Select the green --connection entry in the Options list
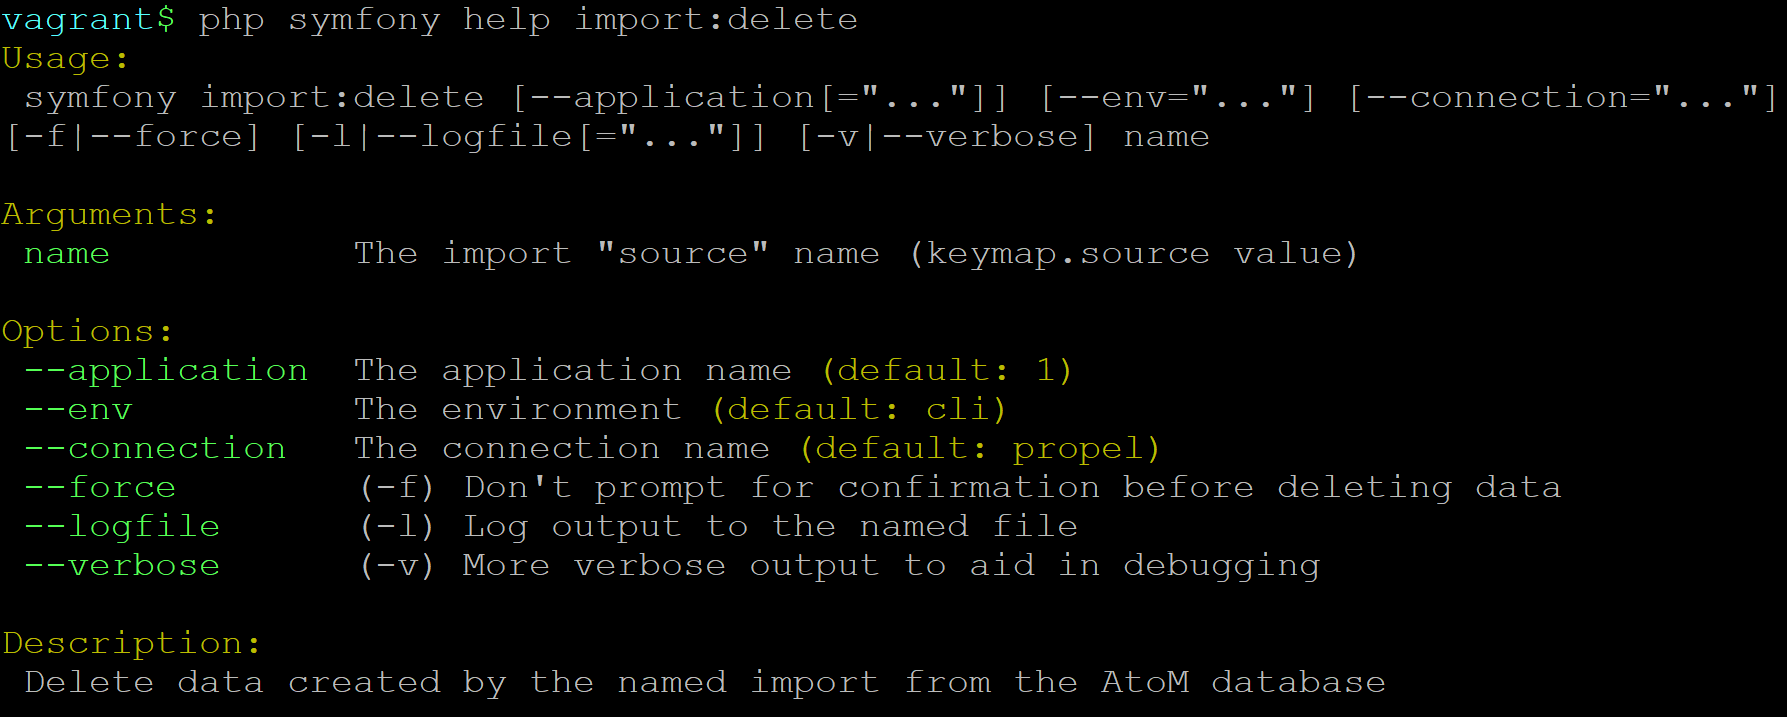The image size is (1787, 717). coord(155,449)
